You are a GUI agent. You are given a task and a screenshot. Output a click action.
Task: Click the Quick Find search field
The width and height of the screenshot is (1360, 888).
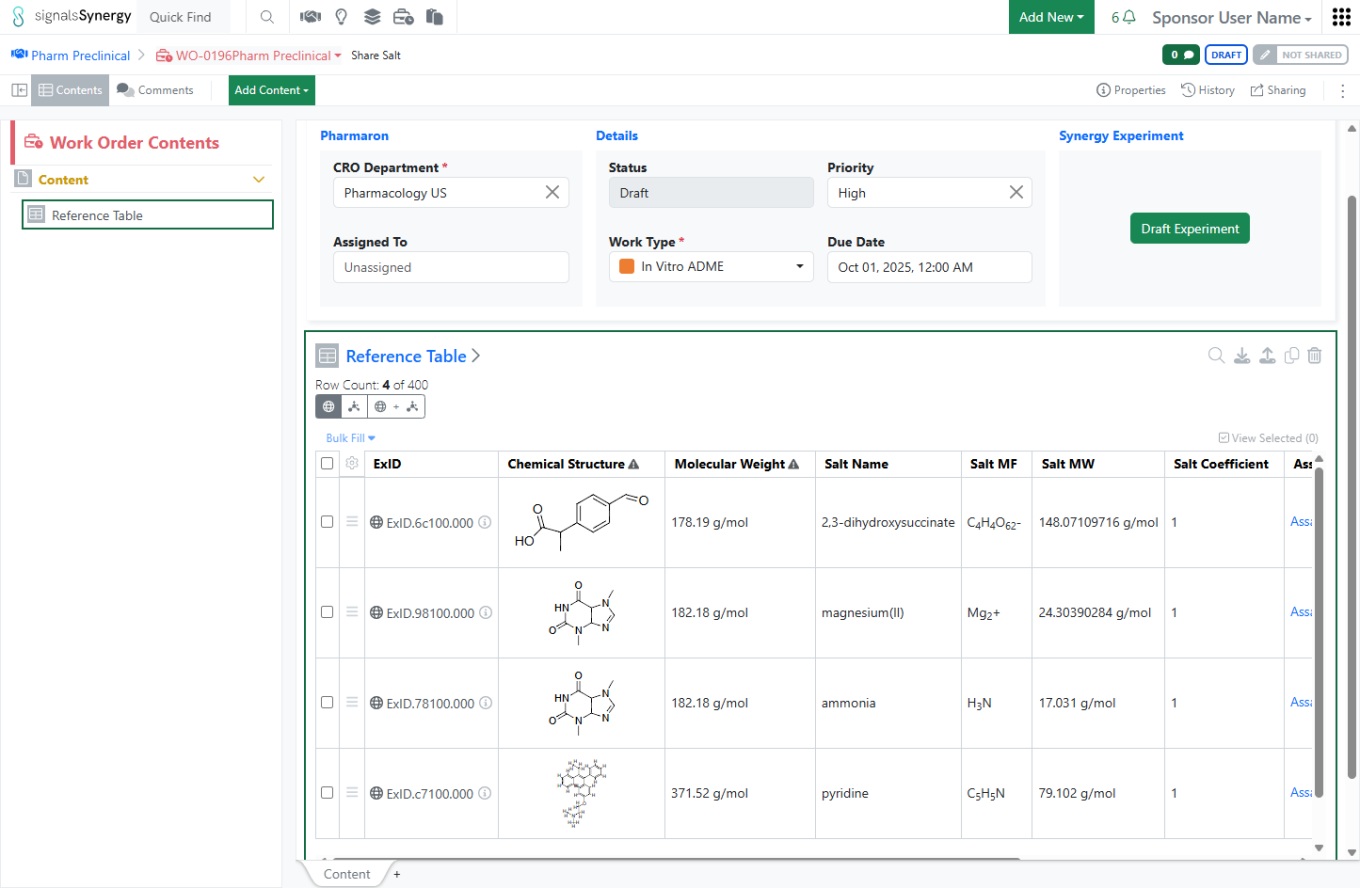182,17
